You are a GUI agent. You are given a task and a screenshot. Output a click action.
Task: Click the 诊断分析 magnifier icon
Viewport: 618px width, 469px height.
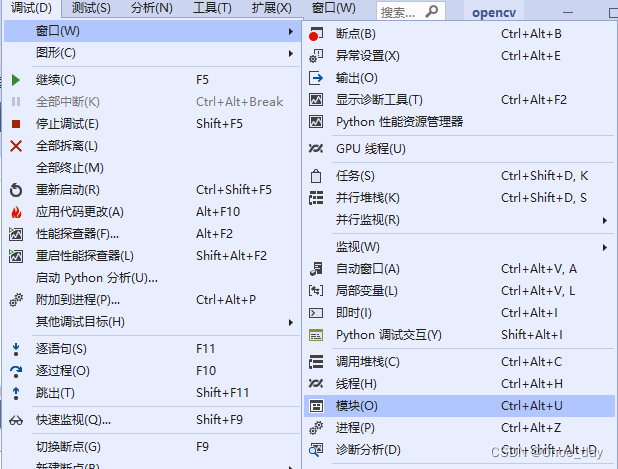click(x=316, y=450)
